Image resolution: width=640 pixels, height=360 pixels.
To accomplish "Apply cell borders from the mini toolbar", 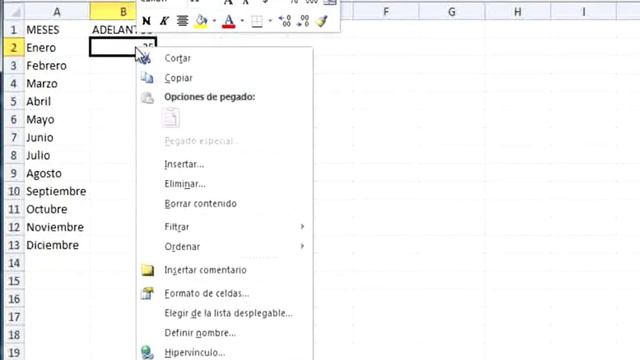I will pos(257,21).
